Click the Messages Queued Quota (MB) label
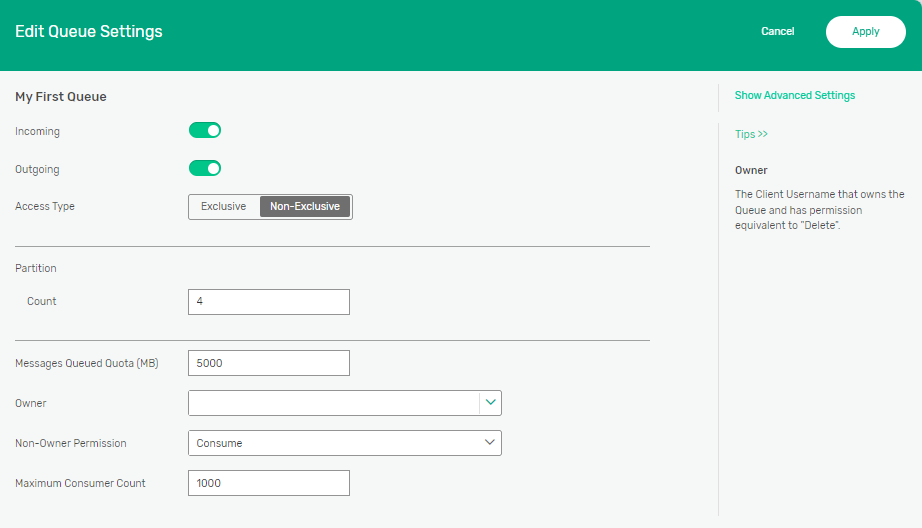The height and width of the screenshot is (528, 922). click(x=87, y=363)
